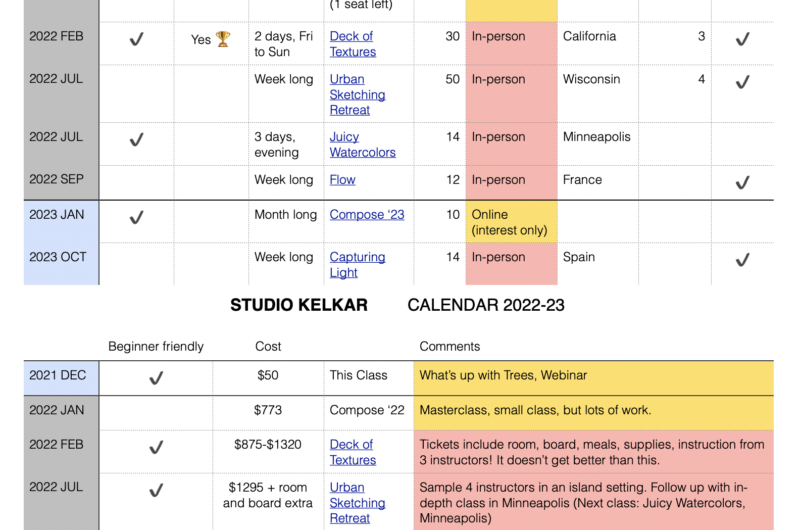Select the California location cell
The height and width of the screenshot is (530, 800).
[598, 44]
